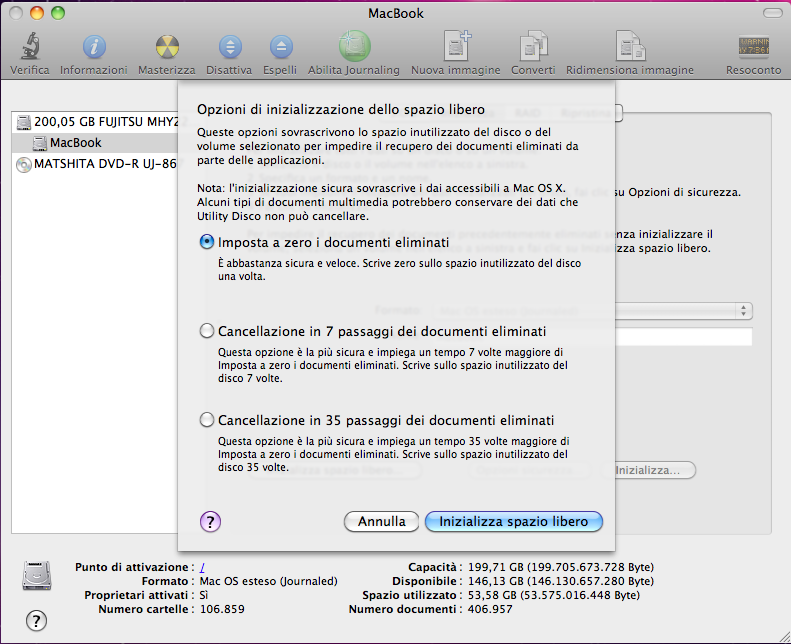Screen dimensions: 791x644
Task: Choose Imposta a zero i documenti eliminati
Action: coord(207,242)
